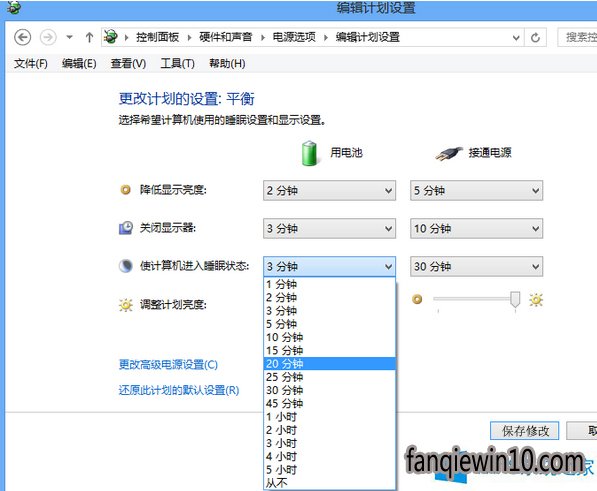Expand the address bar history chevron
The image size is (597, 491).
click(x=516, y=38)
